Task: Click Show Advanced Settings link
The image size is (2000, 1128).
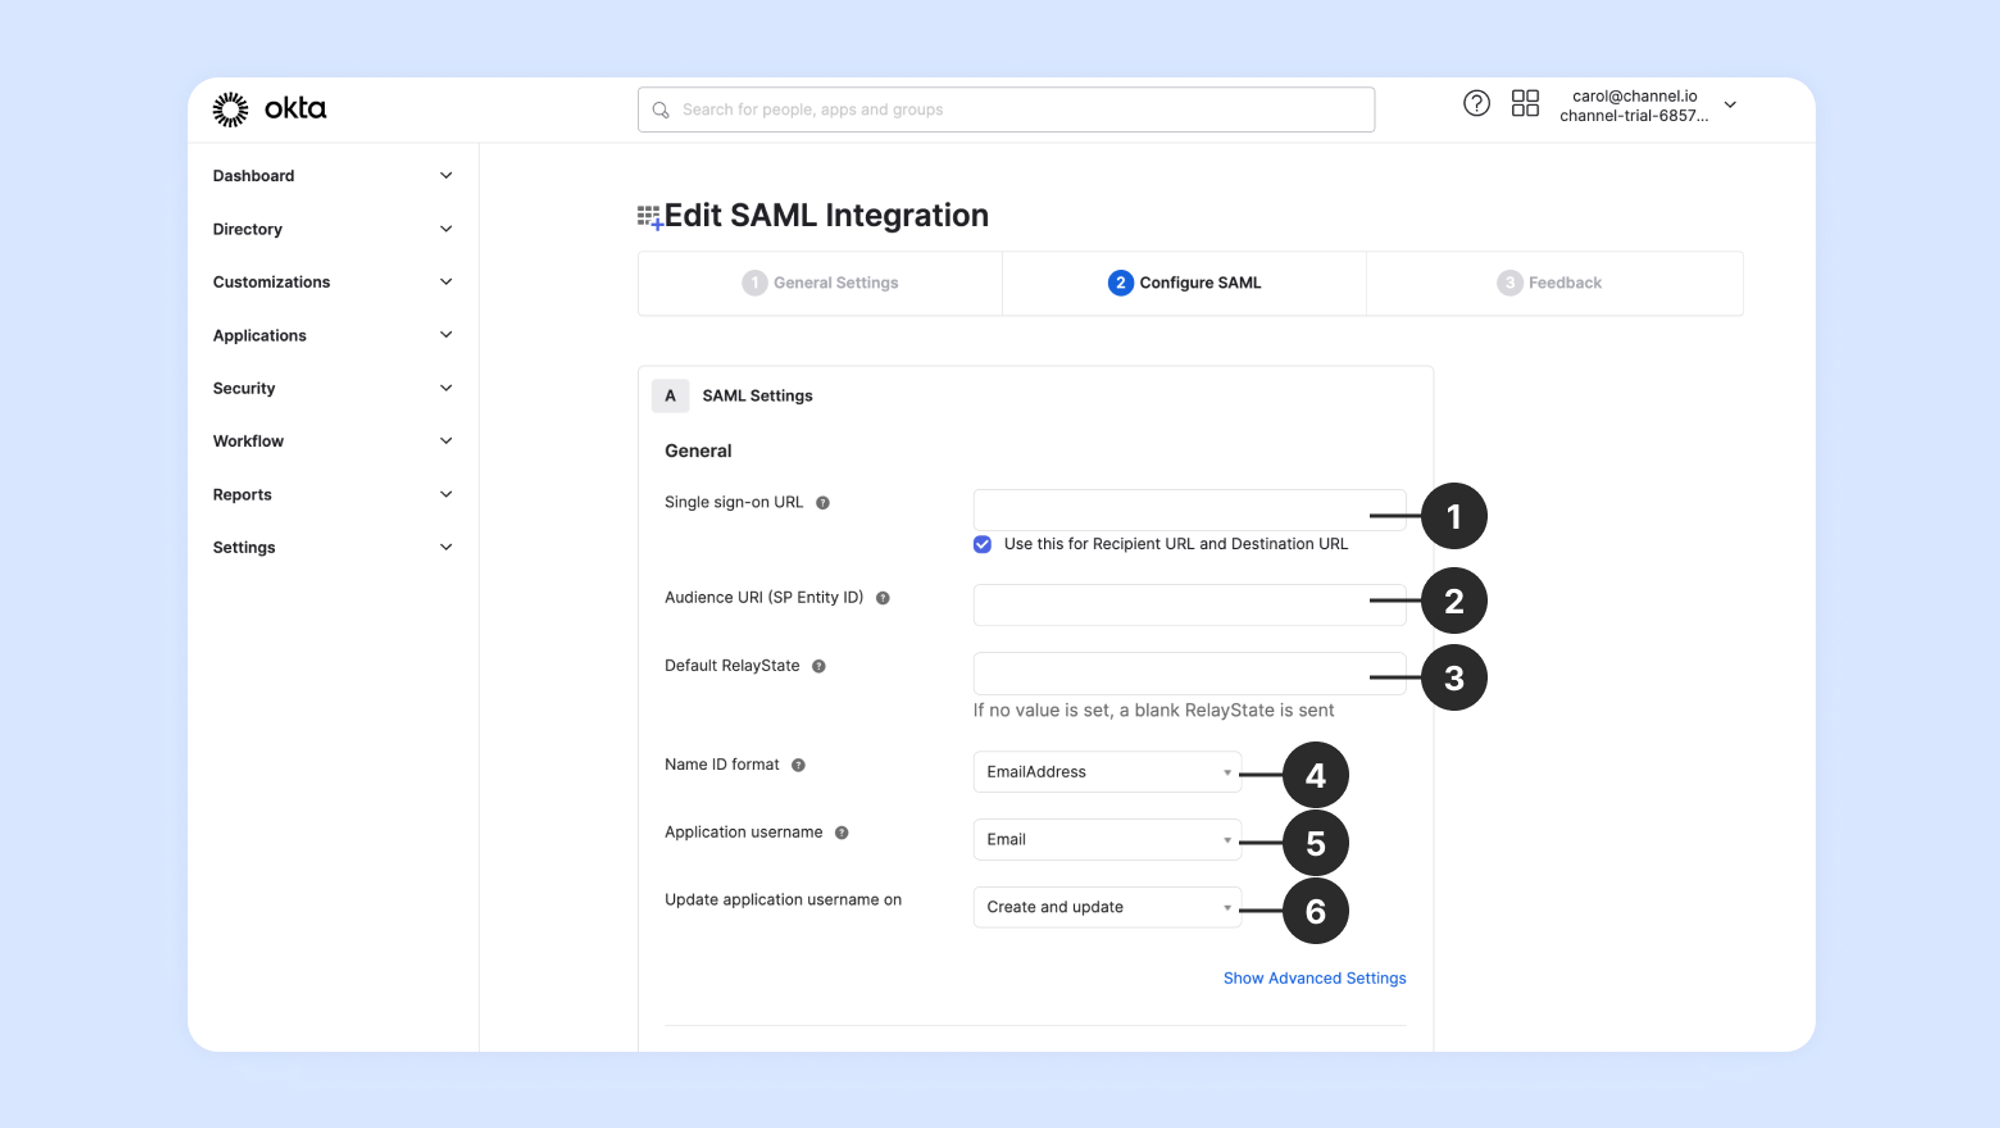Action: coord(1314,978)
